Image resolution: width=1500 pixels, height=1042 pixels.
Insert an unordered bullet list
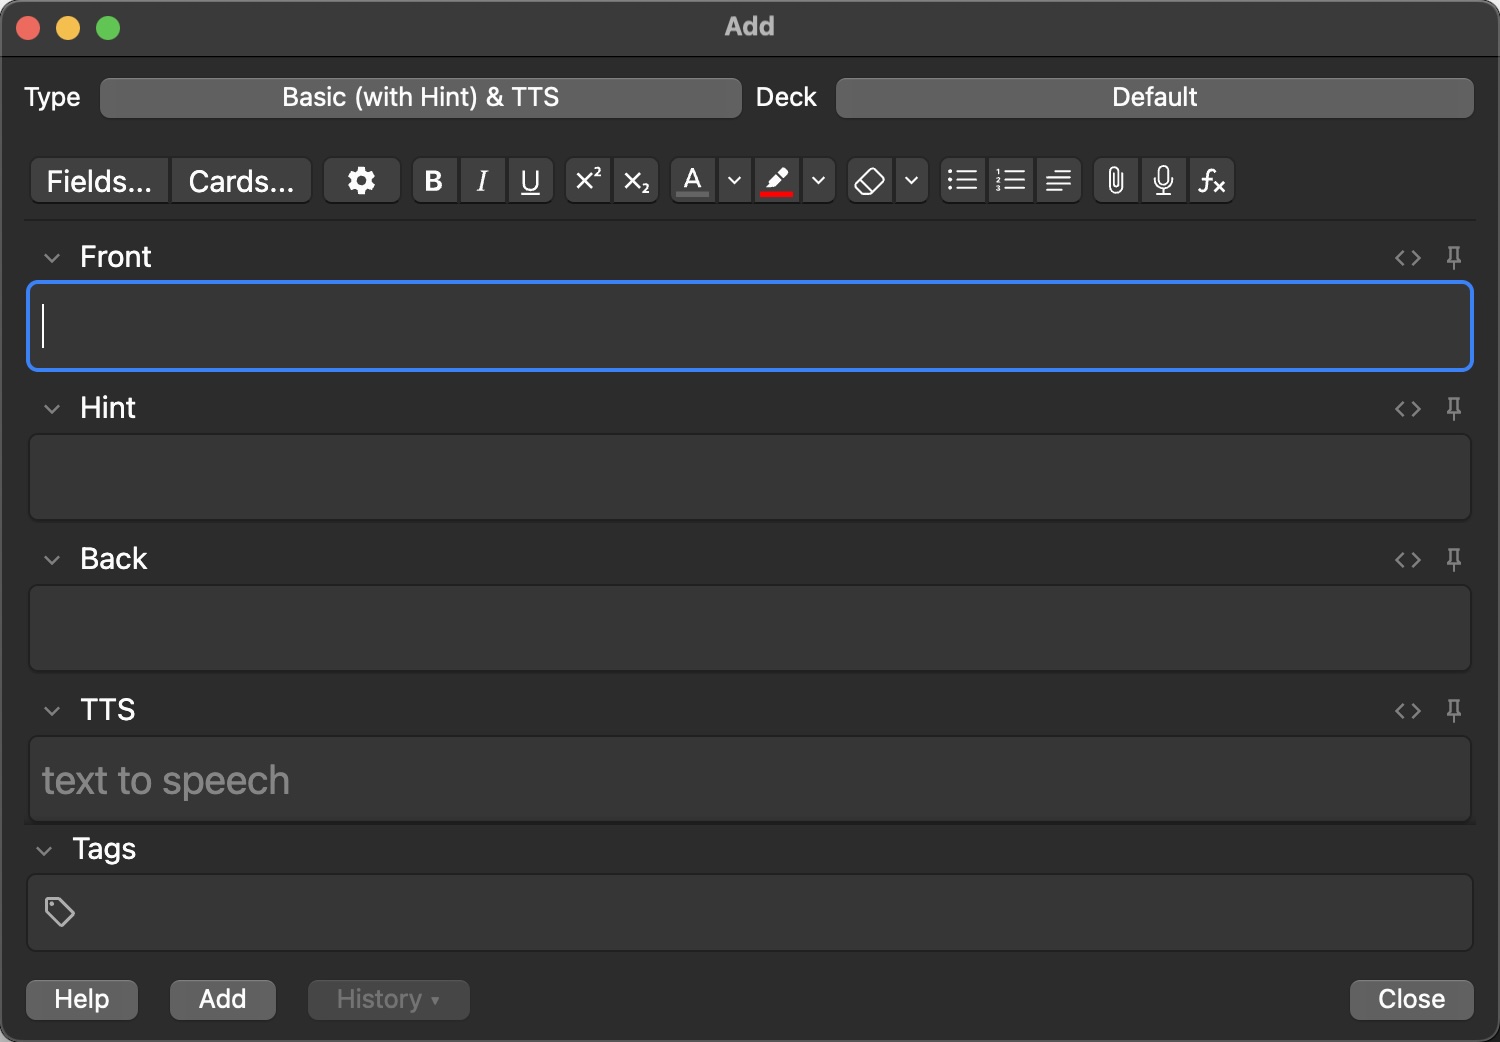[x=962, y=181]
